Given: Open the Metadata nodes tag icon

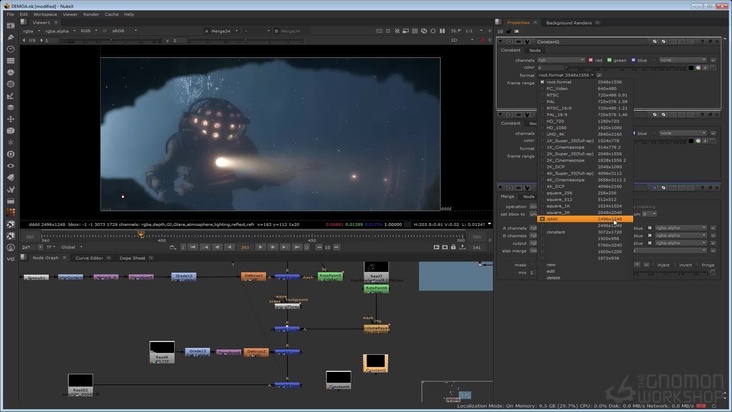Looking at the screenshot, I should pyautogui.click(x=10, y=177).
